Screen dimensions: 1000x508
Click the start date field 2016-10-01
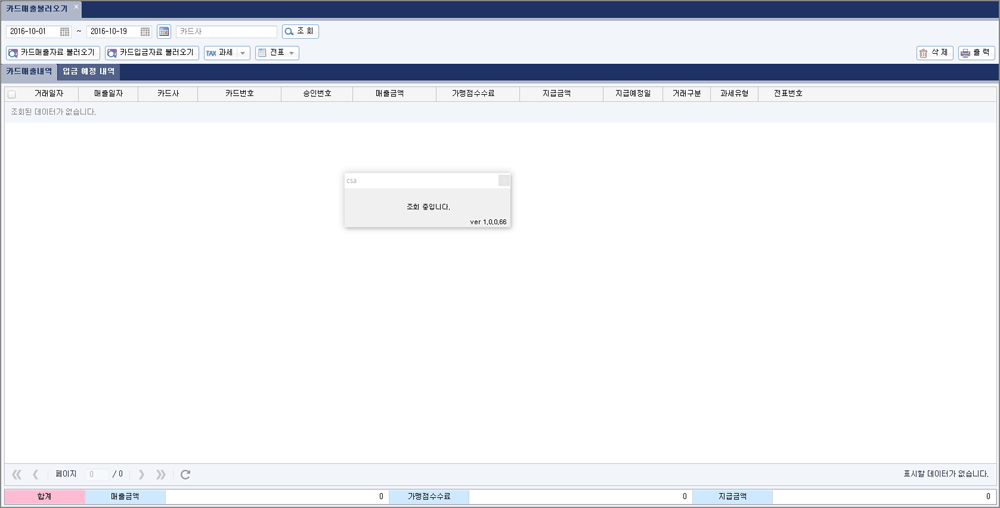[33, 31]
